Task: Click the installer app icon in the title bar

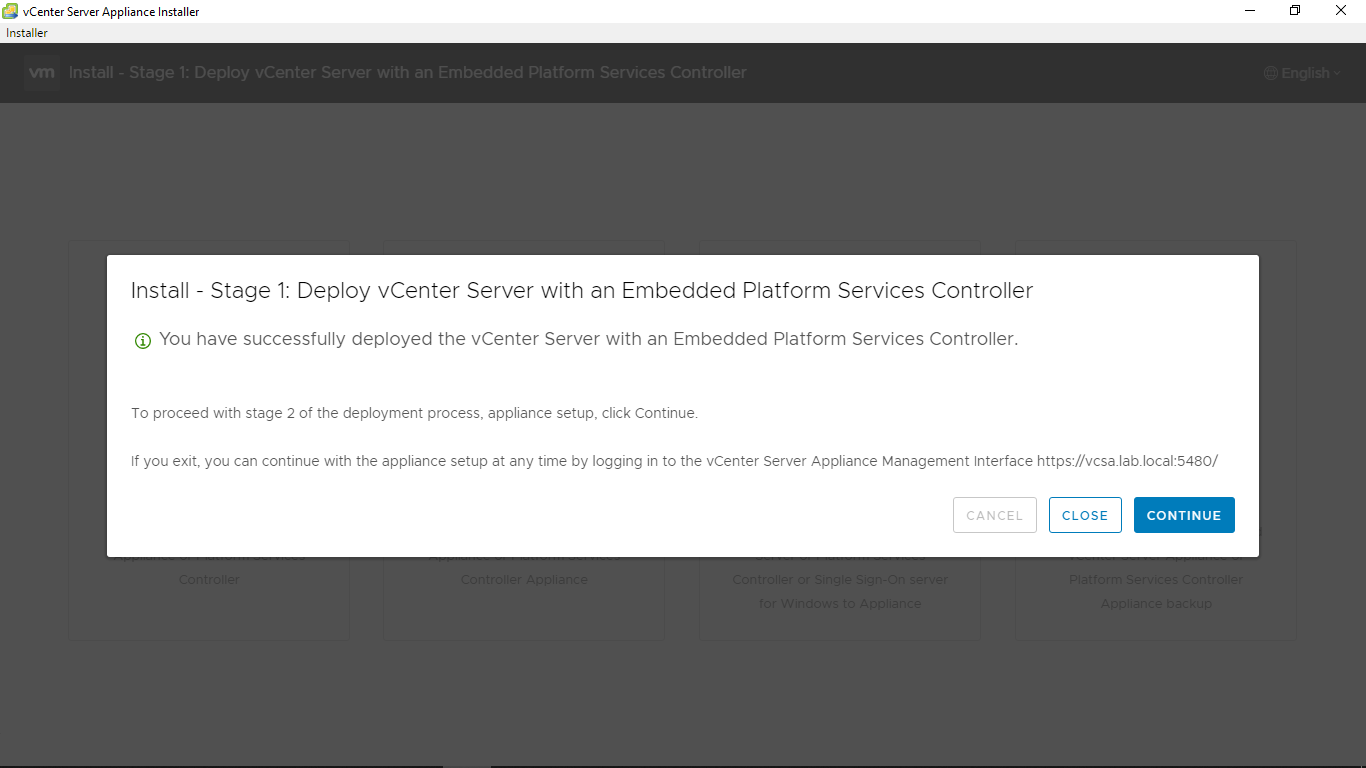Action: 10,11
